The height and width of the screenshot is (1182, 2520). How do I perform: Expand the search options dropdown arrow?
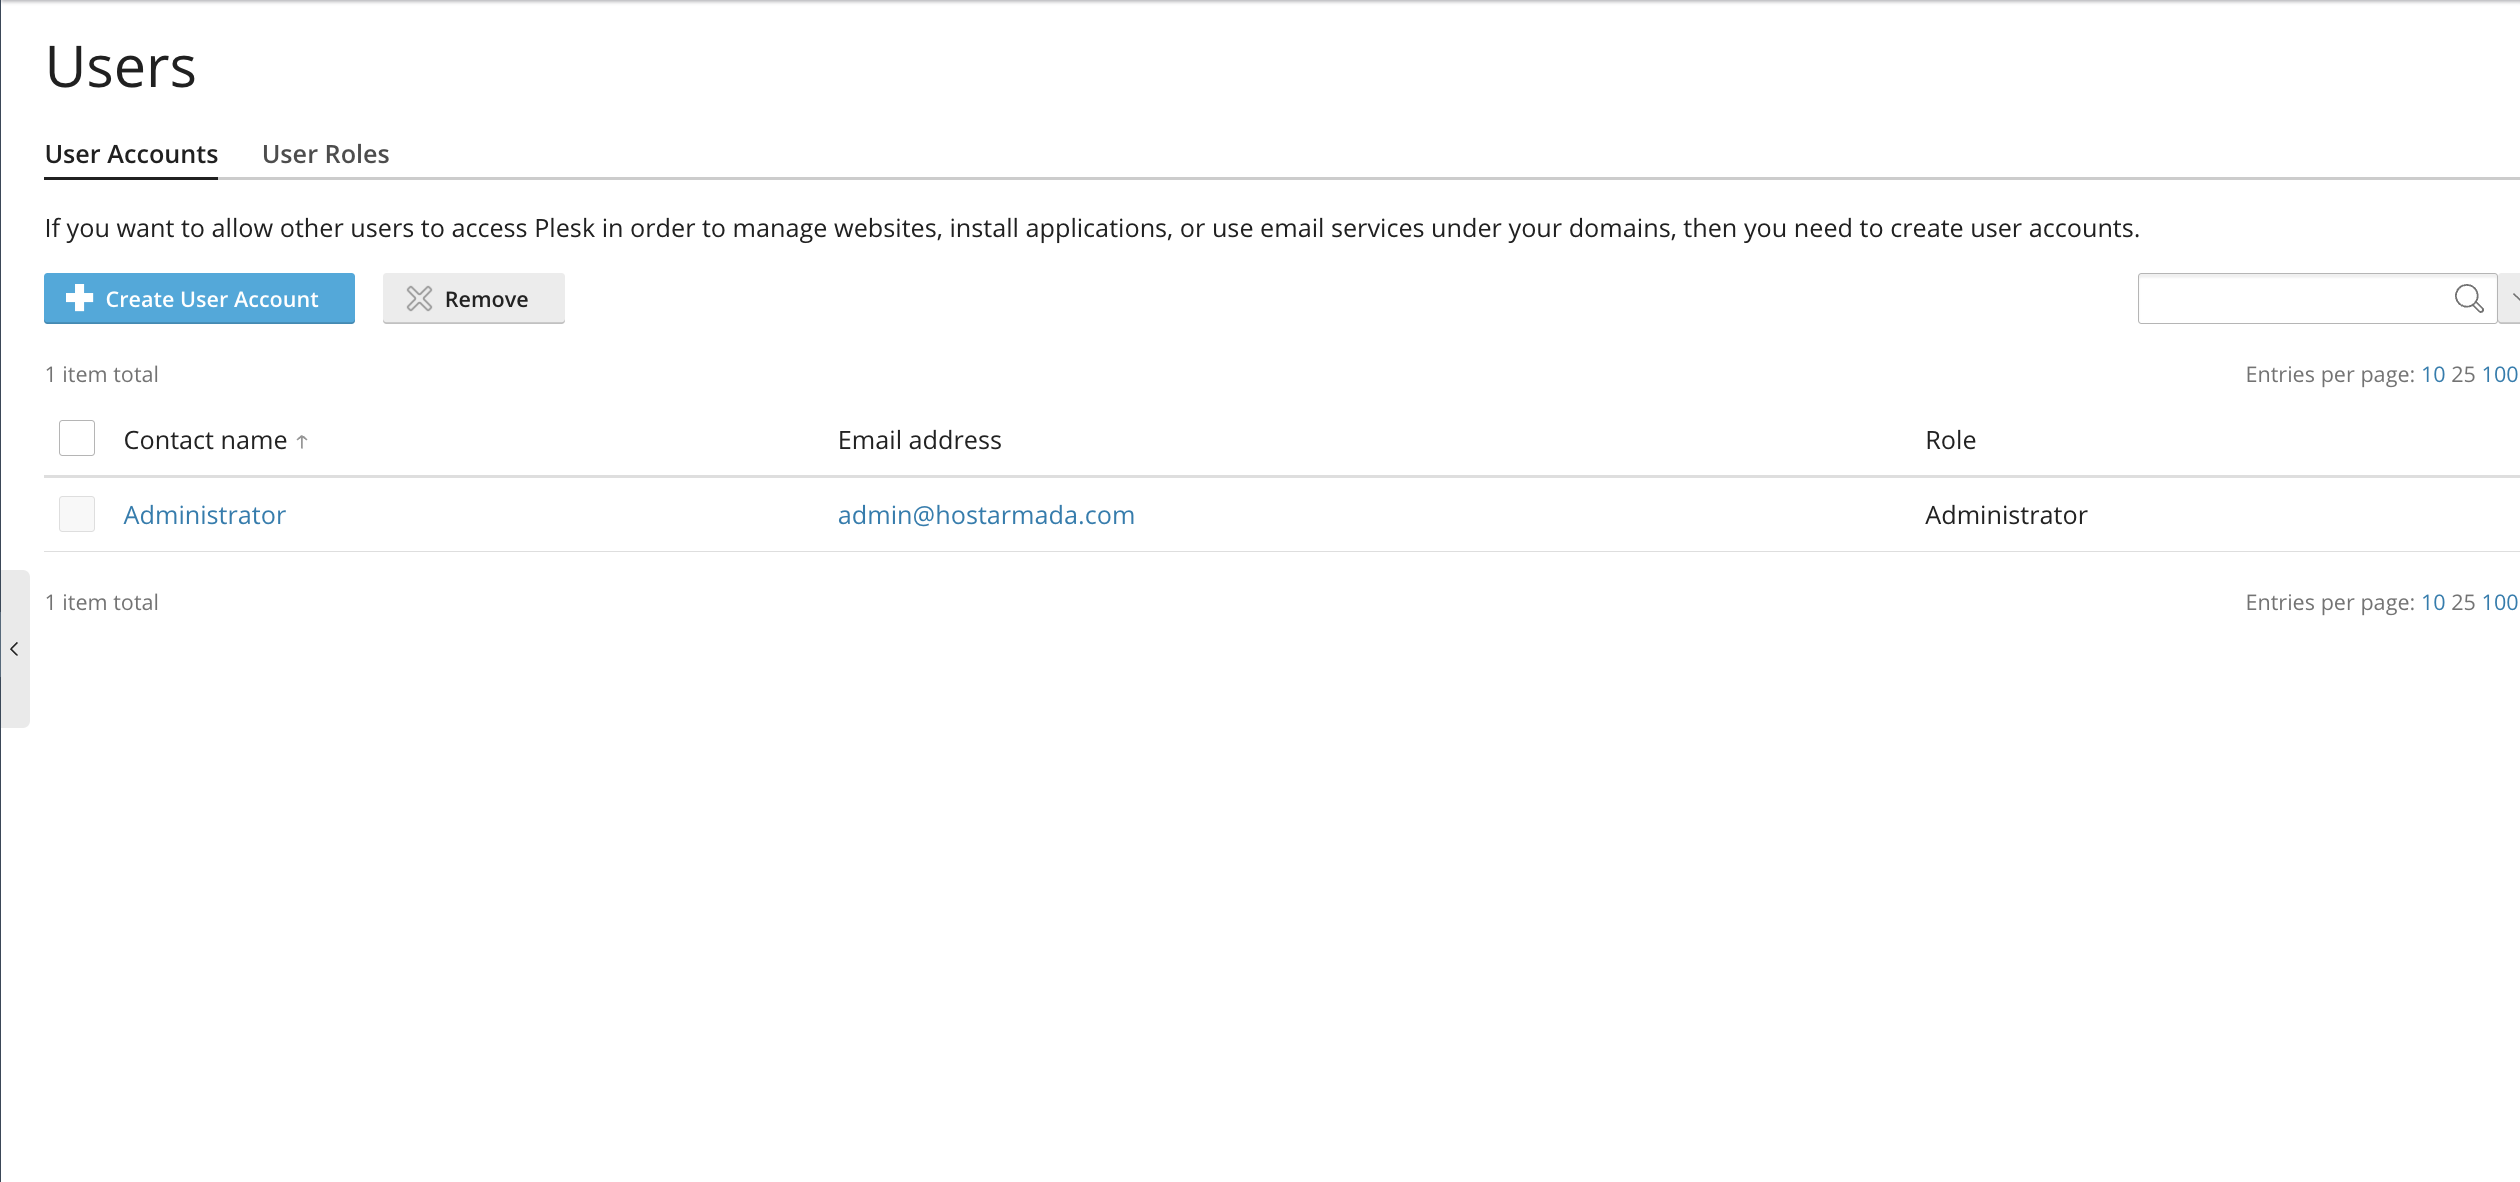pyautogui.click(x=2511, y=298)
